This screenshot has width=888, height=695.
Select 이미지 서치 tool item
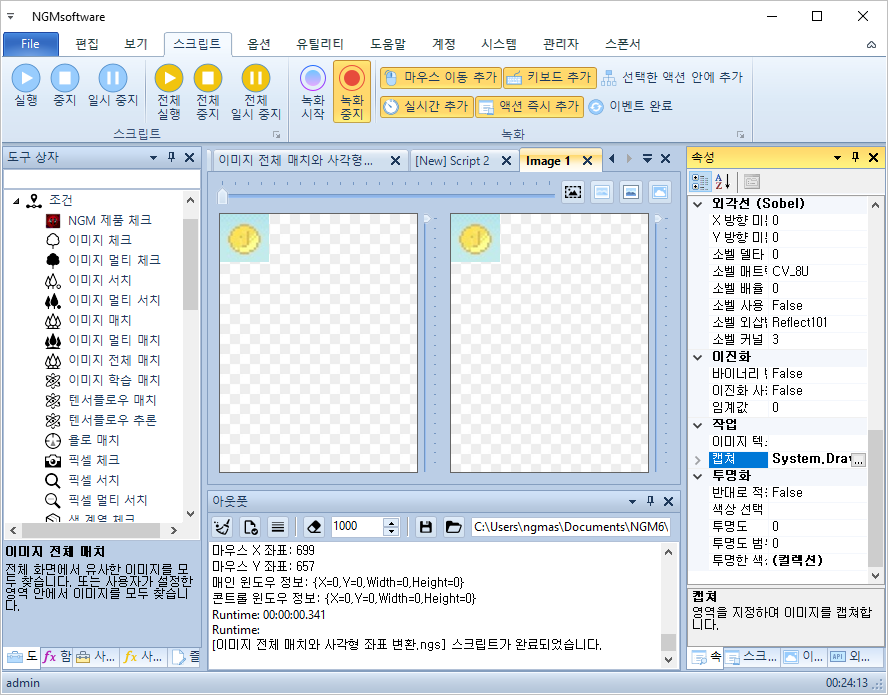pyautogui.click(x=100, y=280)
